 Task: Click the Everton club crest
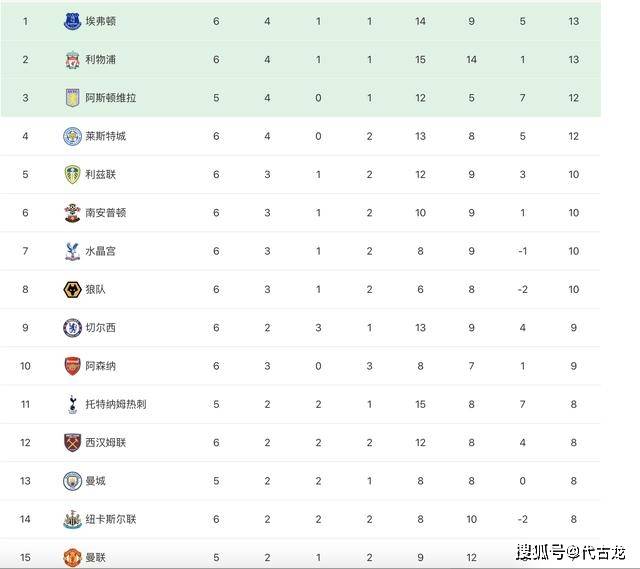click(73, 21)
